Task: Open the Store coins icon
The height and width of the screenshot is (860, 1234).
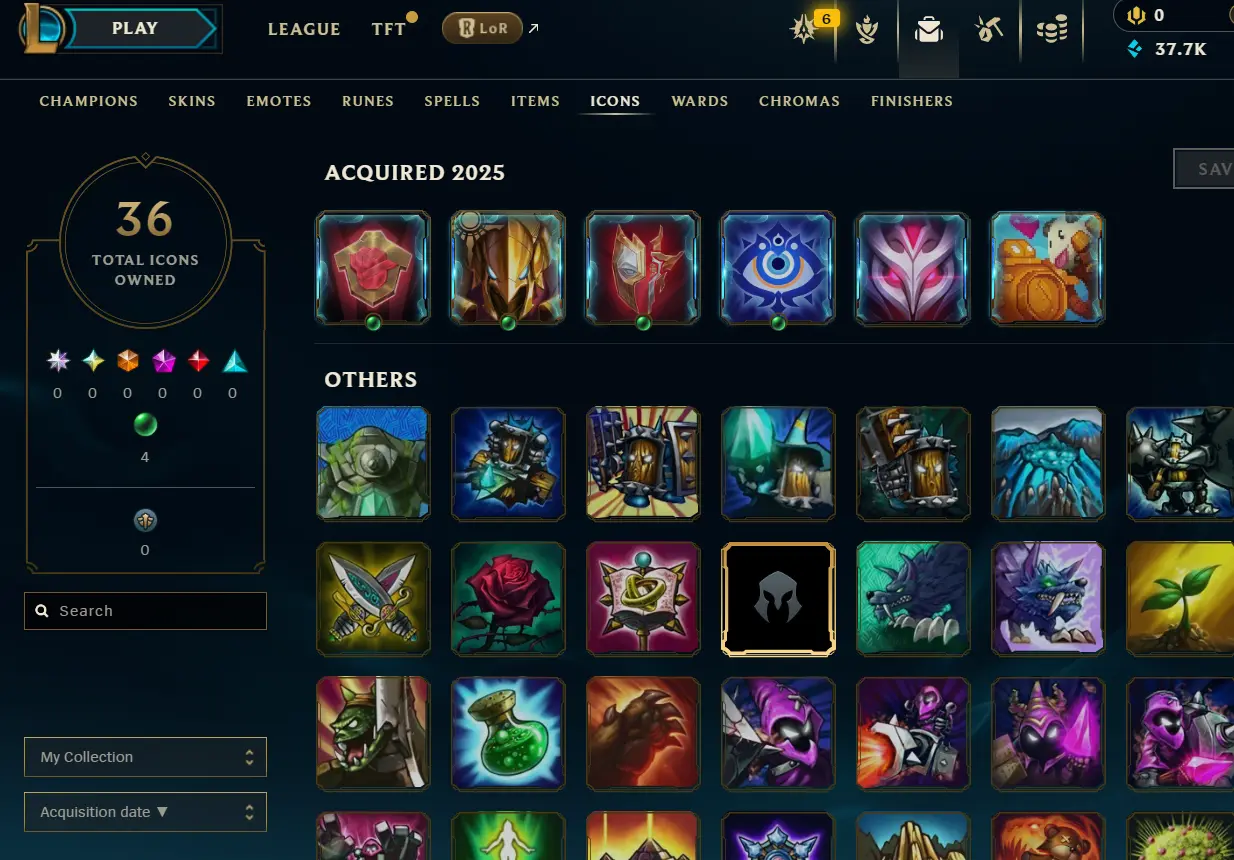Action: coord(1051,31)
